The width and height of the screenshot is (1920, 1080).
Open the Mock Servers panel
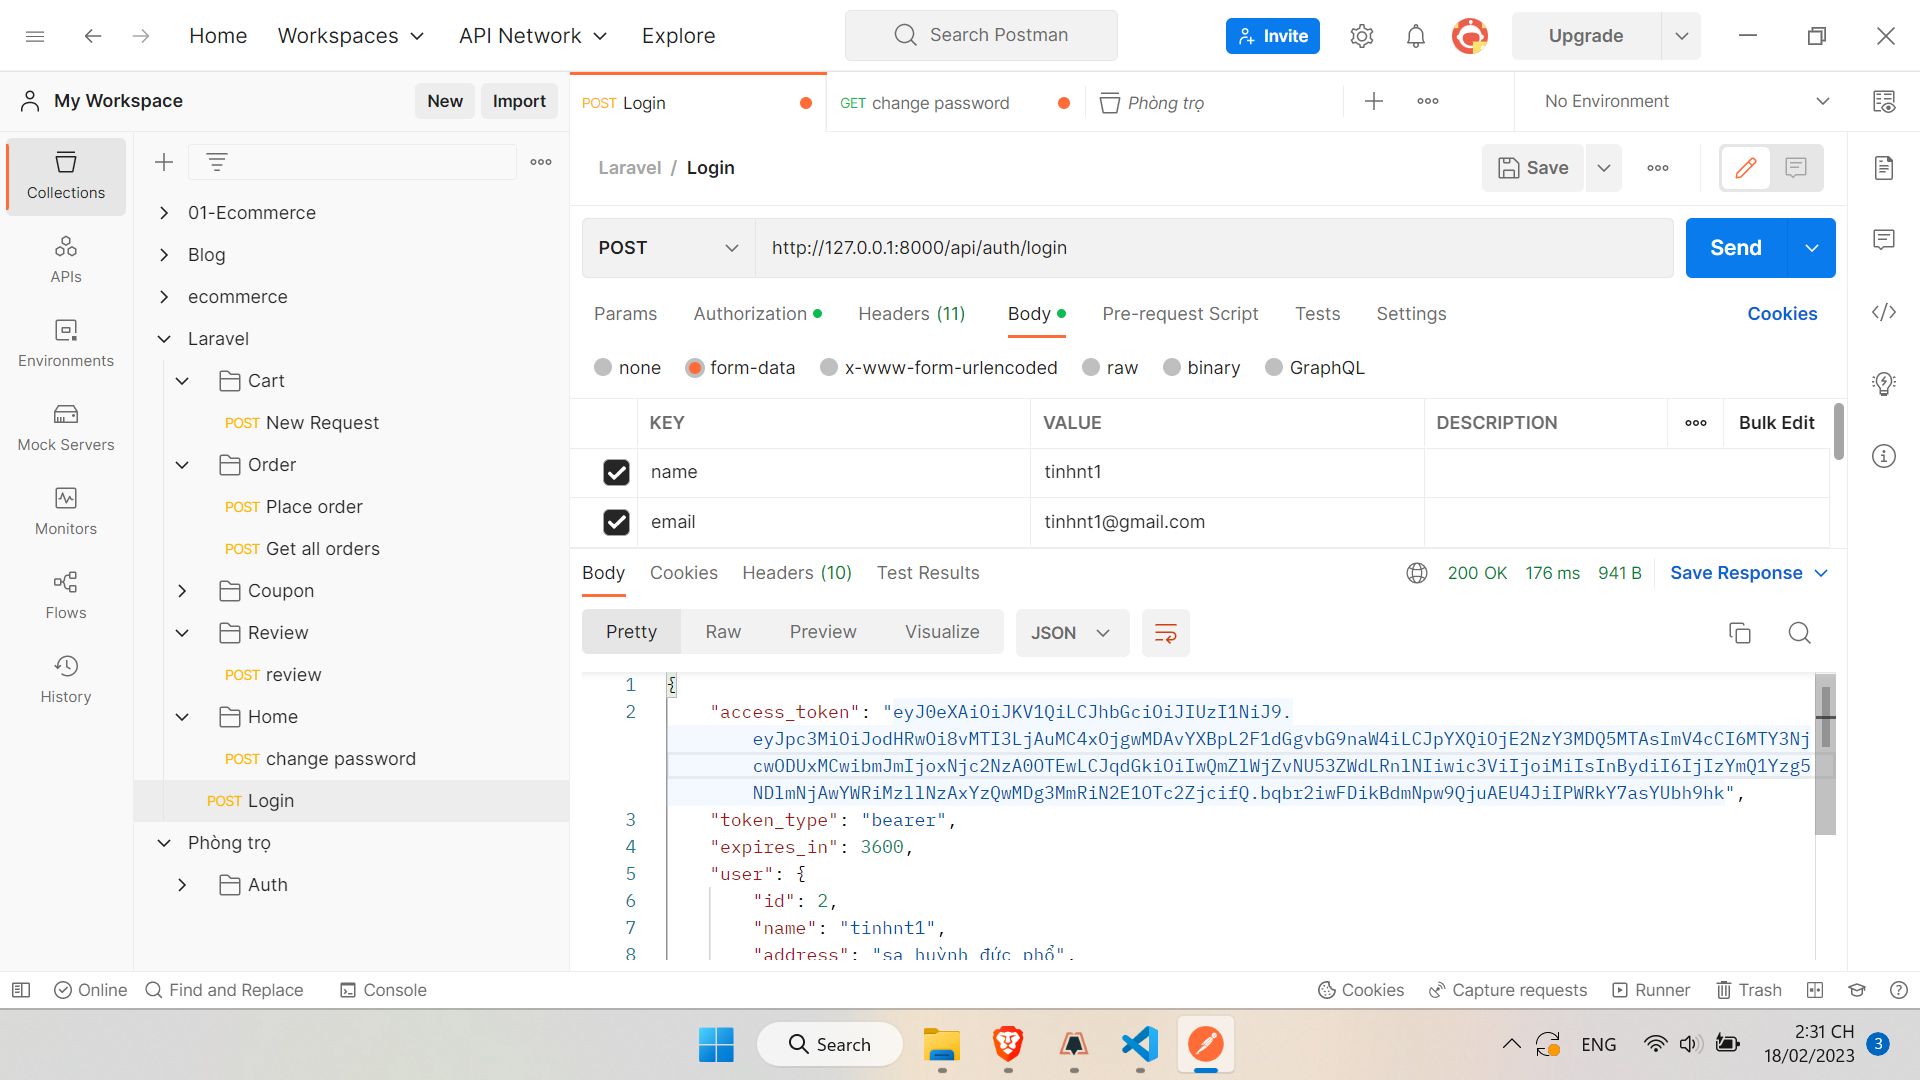(65, 428)
